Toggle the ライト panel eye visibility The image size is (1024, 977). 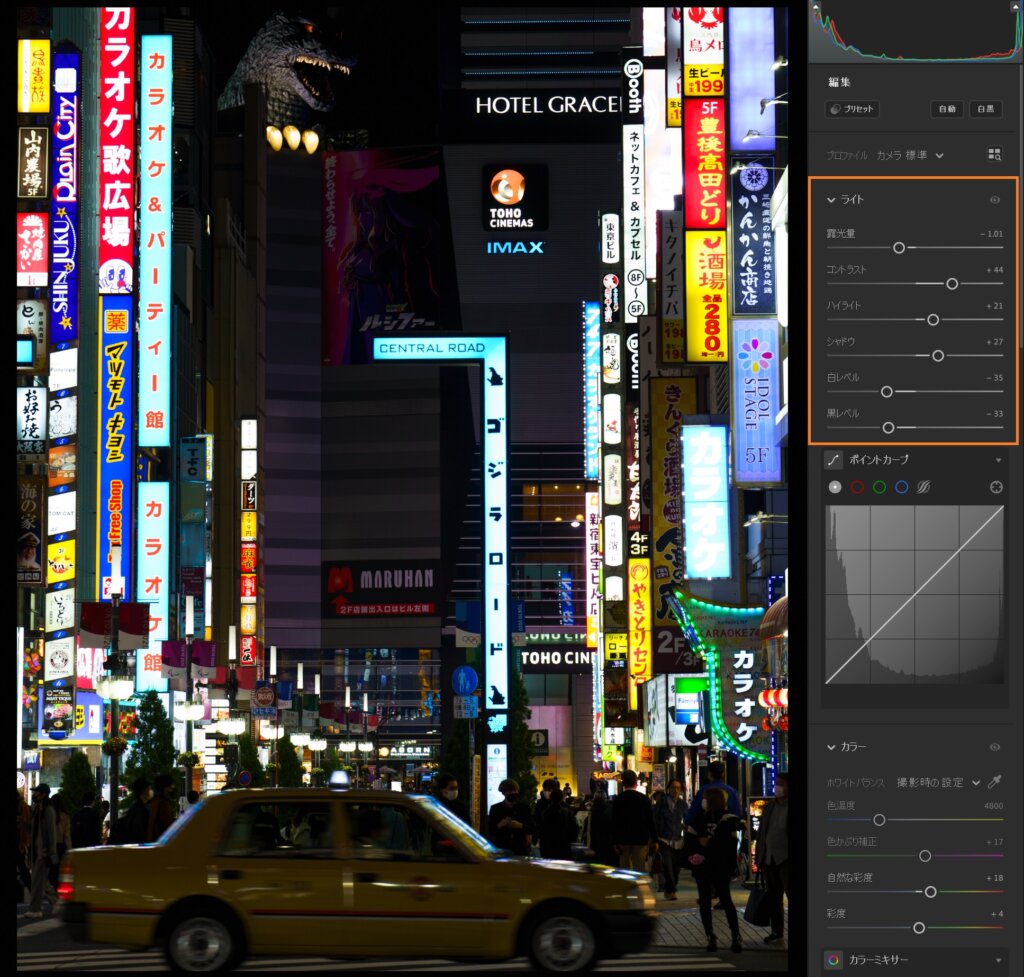[x=995, y=200]
